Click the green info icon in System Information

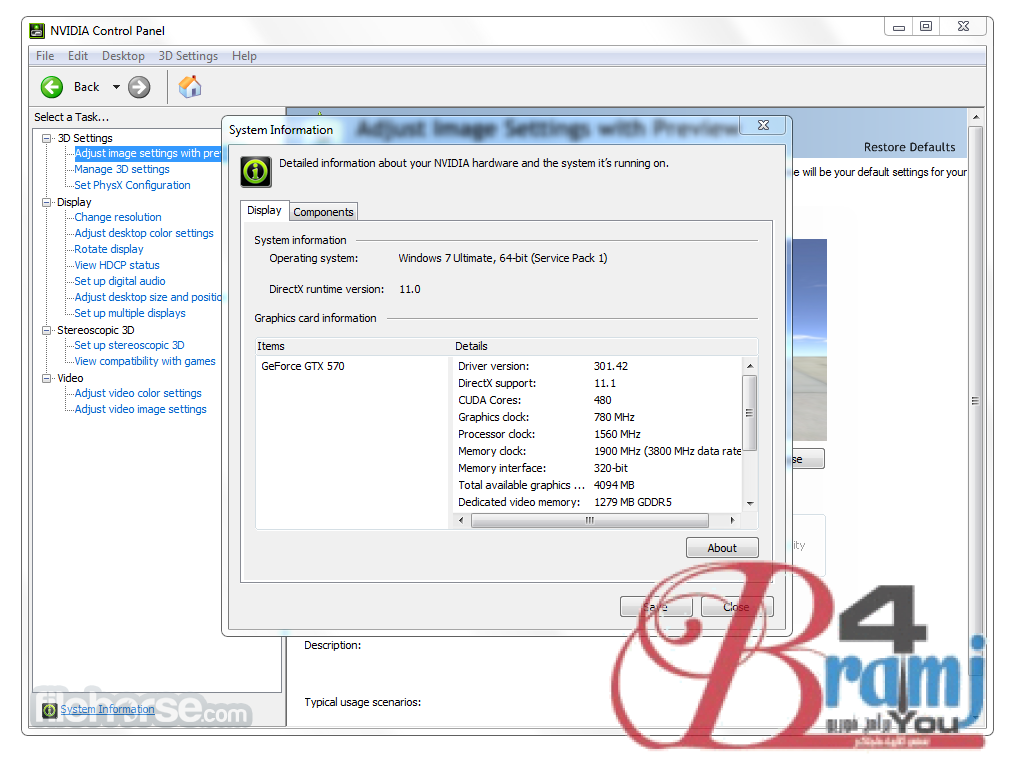pos(256,171)
